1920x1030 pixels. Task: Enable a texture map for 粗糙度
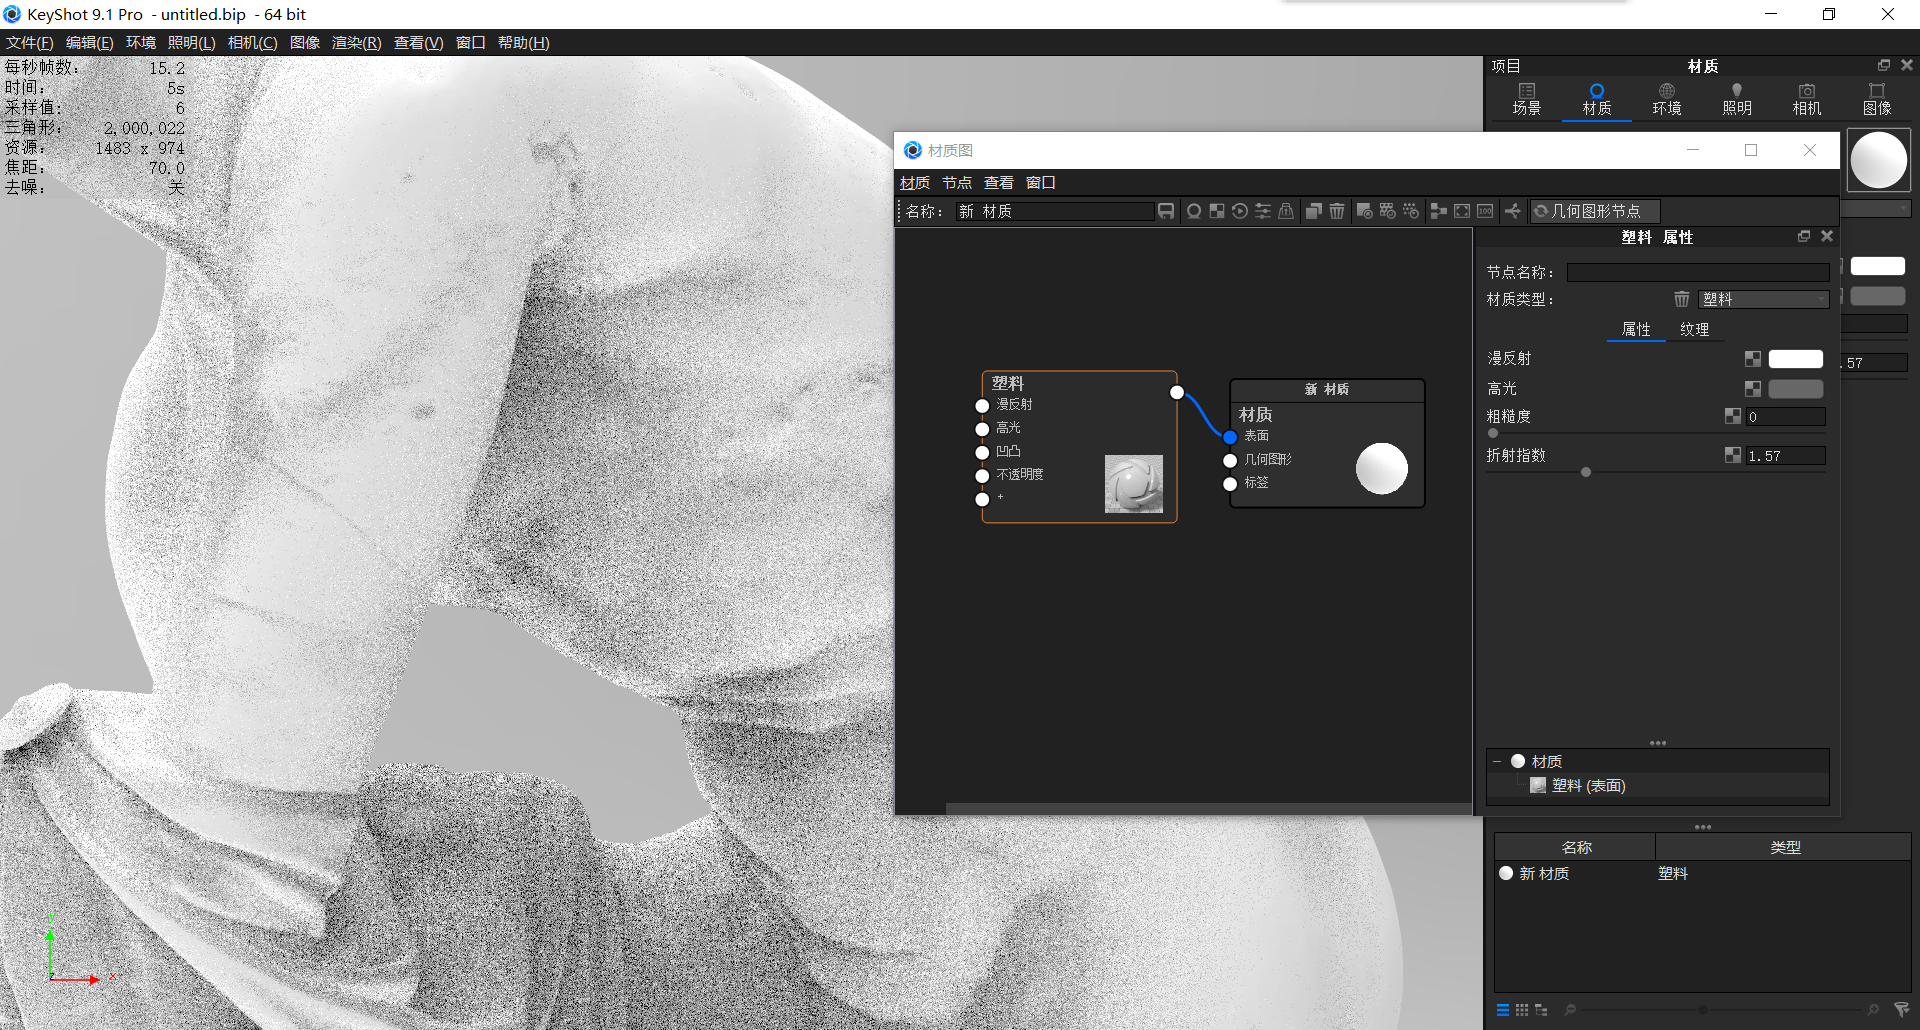coord(1732,416)
